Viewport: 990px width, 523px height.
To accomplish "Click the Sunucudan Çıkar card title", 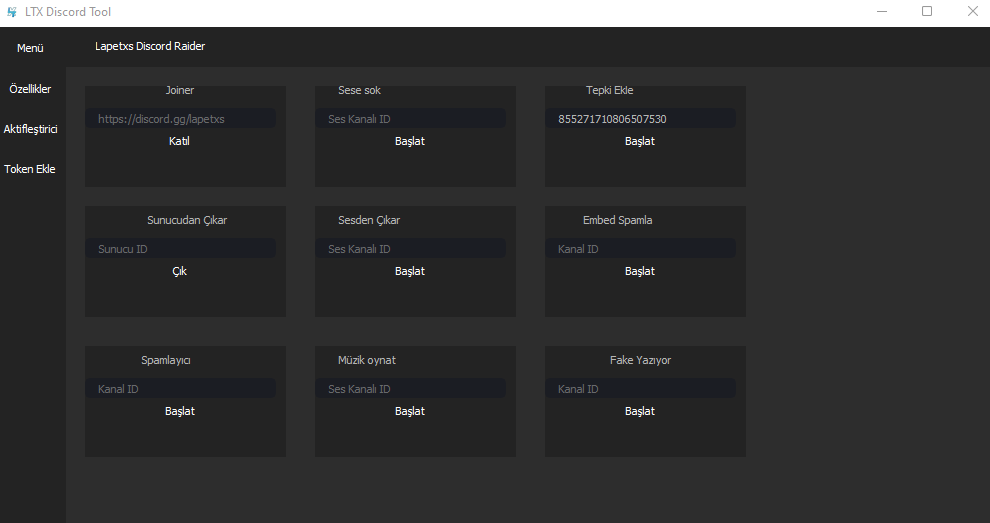I will 187,220.
